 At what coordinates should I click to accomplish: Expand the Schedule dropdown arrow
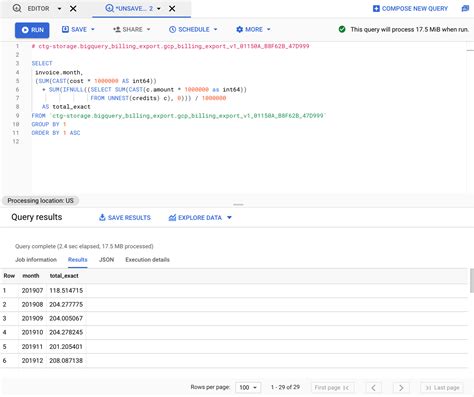[215, 30]
